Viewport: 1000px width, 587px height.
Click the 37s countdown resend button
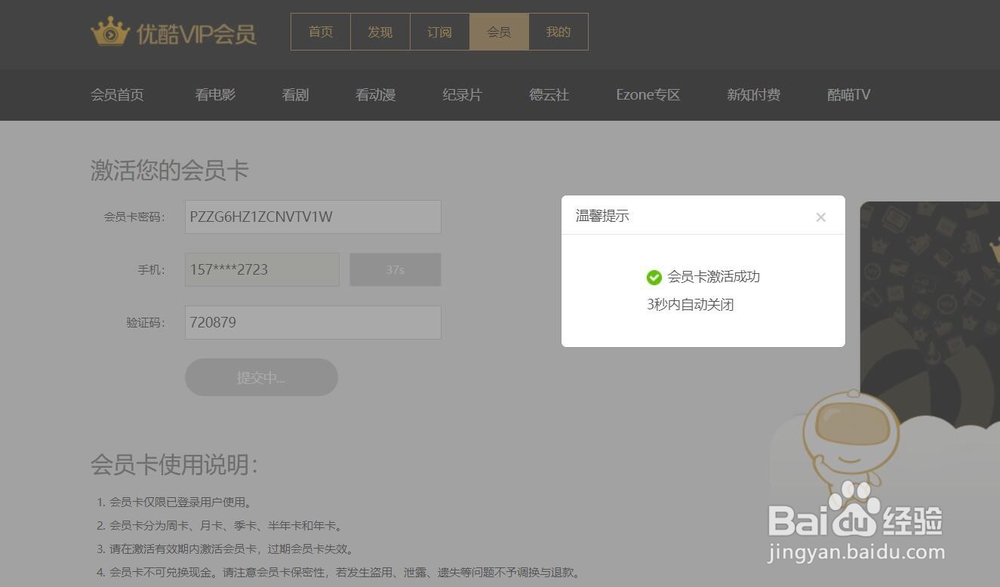click(x=395, y=269)
